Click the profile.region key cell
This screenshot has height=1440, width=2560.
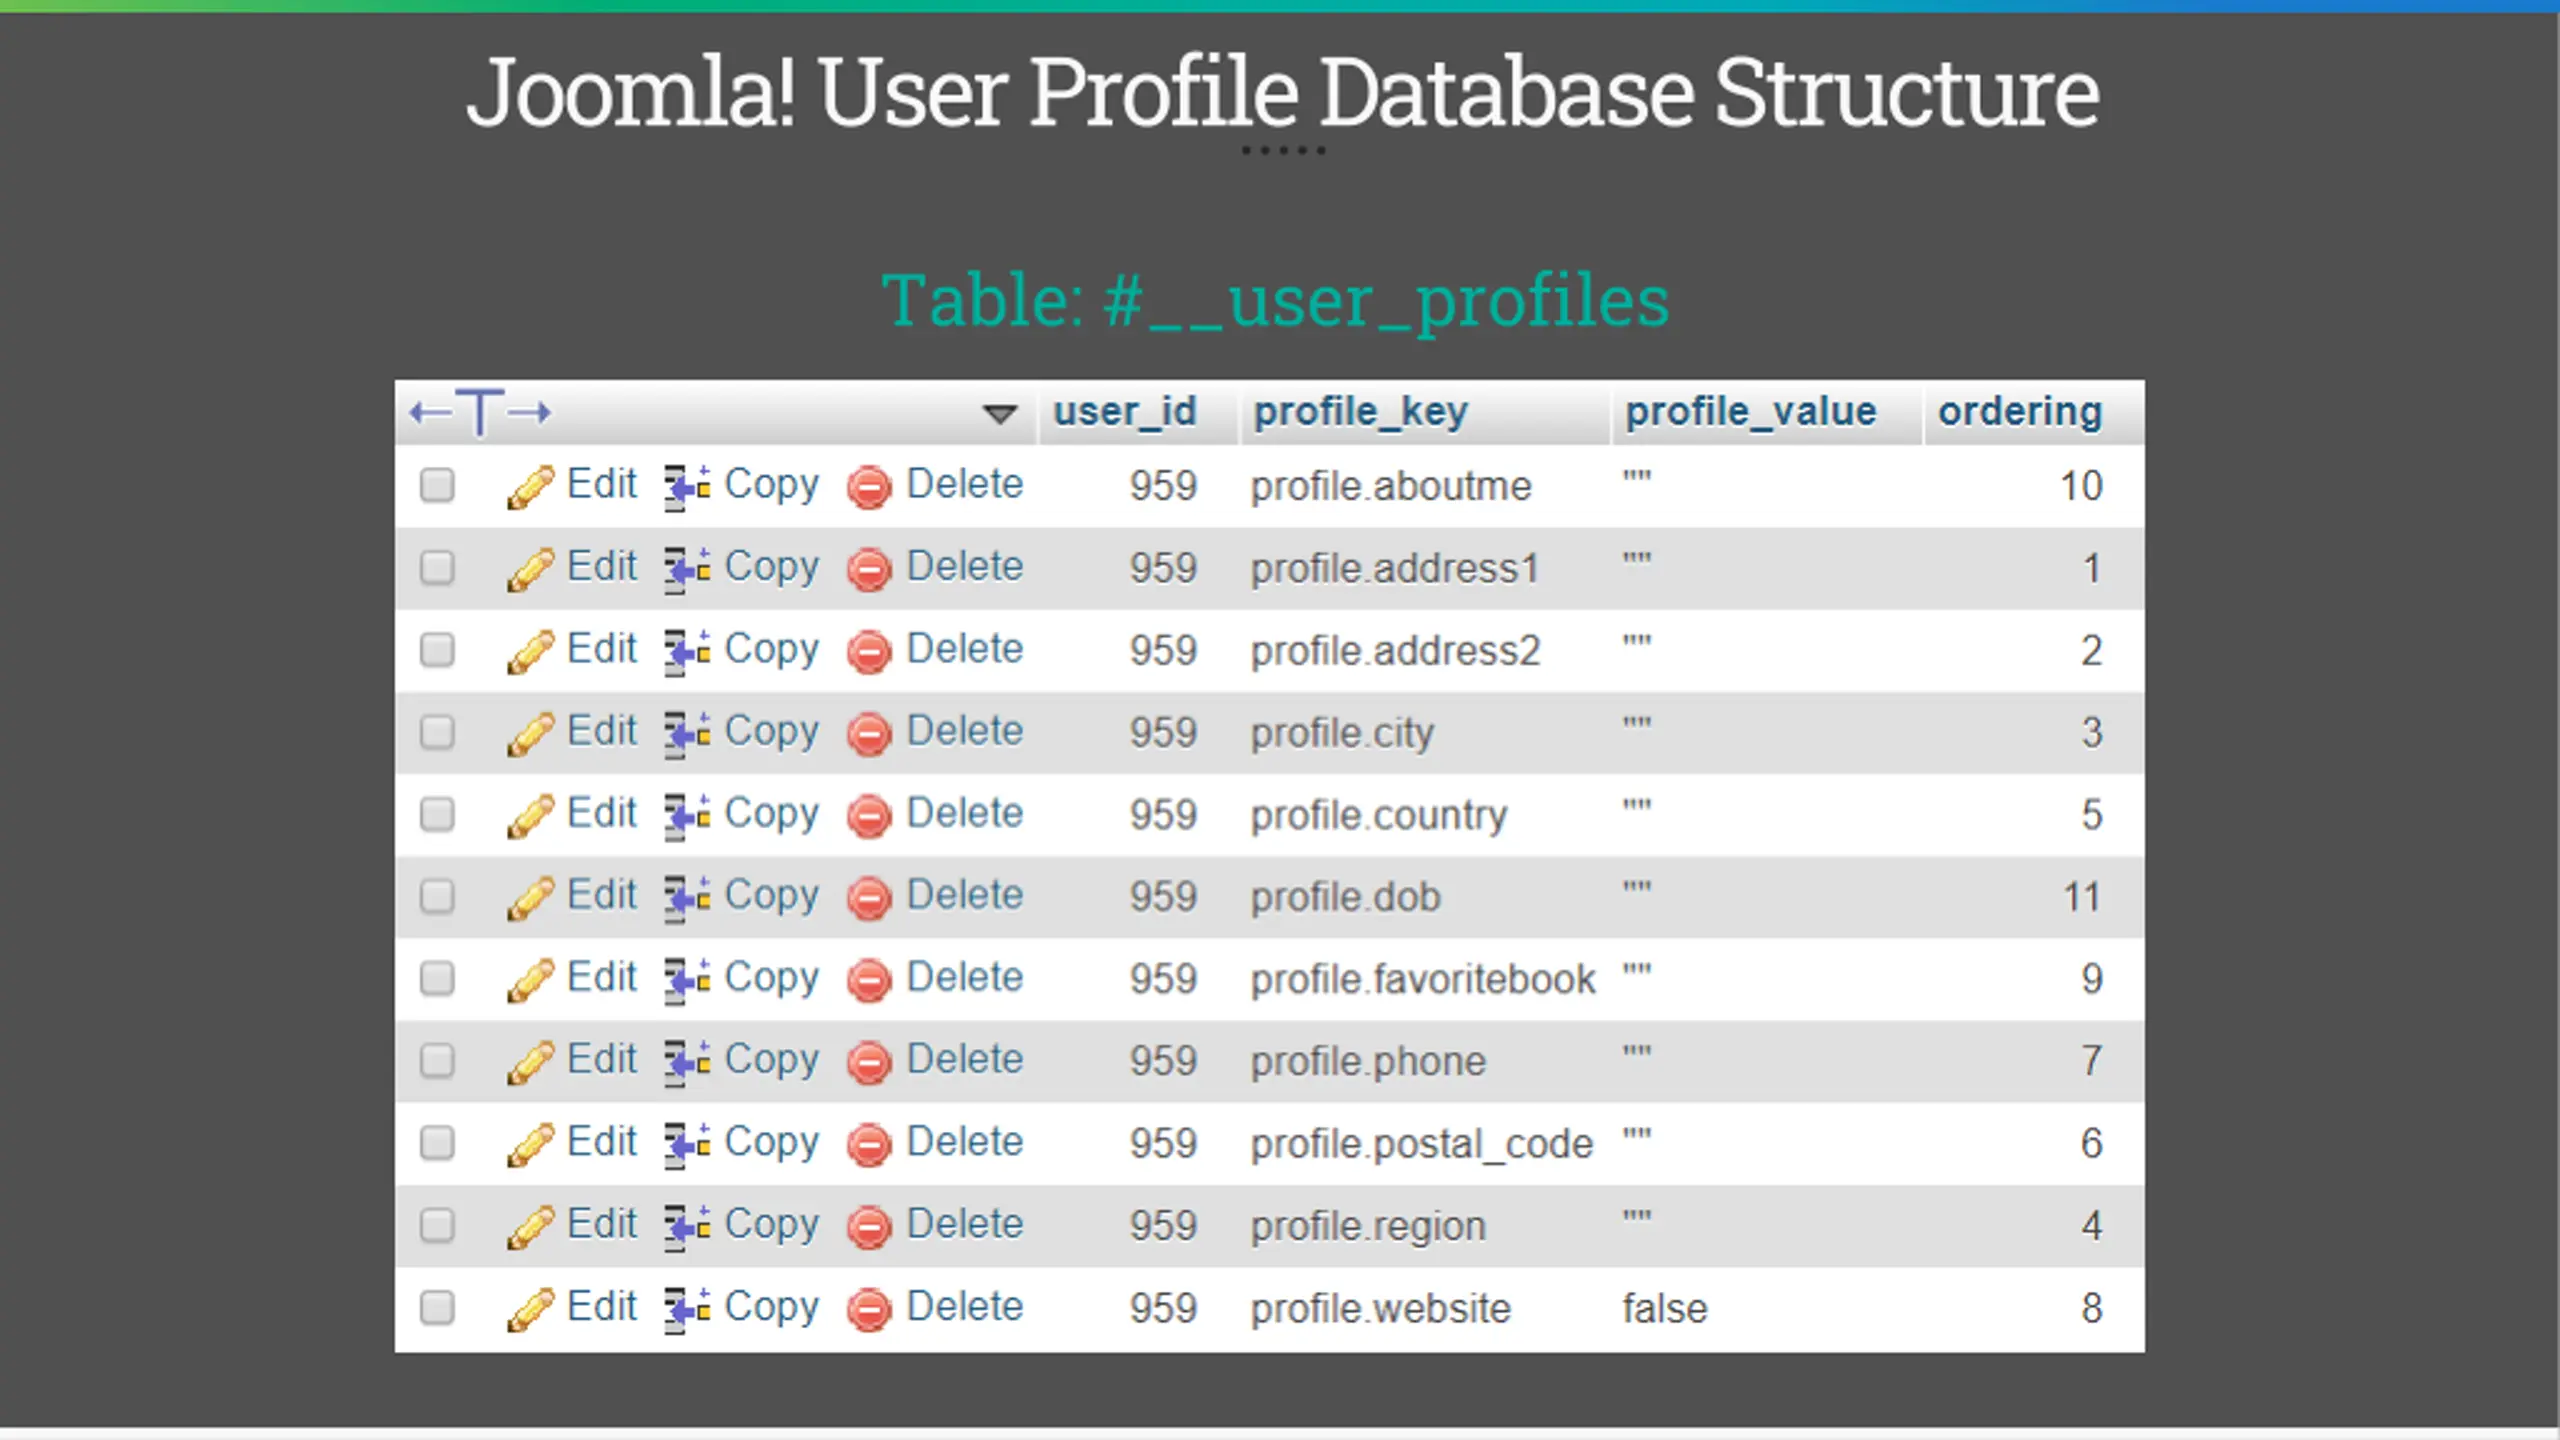click(x=1368, y=1228)
